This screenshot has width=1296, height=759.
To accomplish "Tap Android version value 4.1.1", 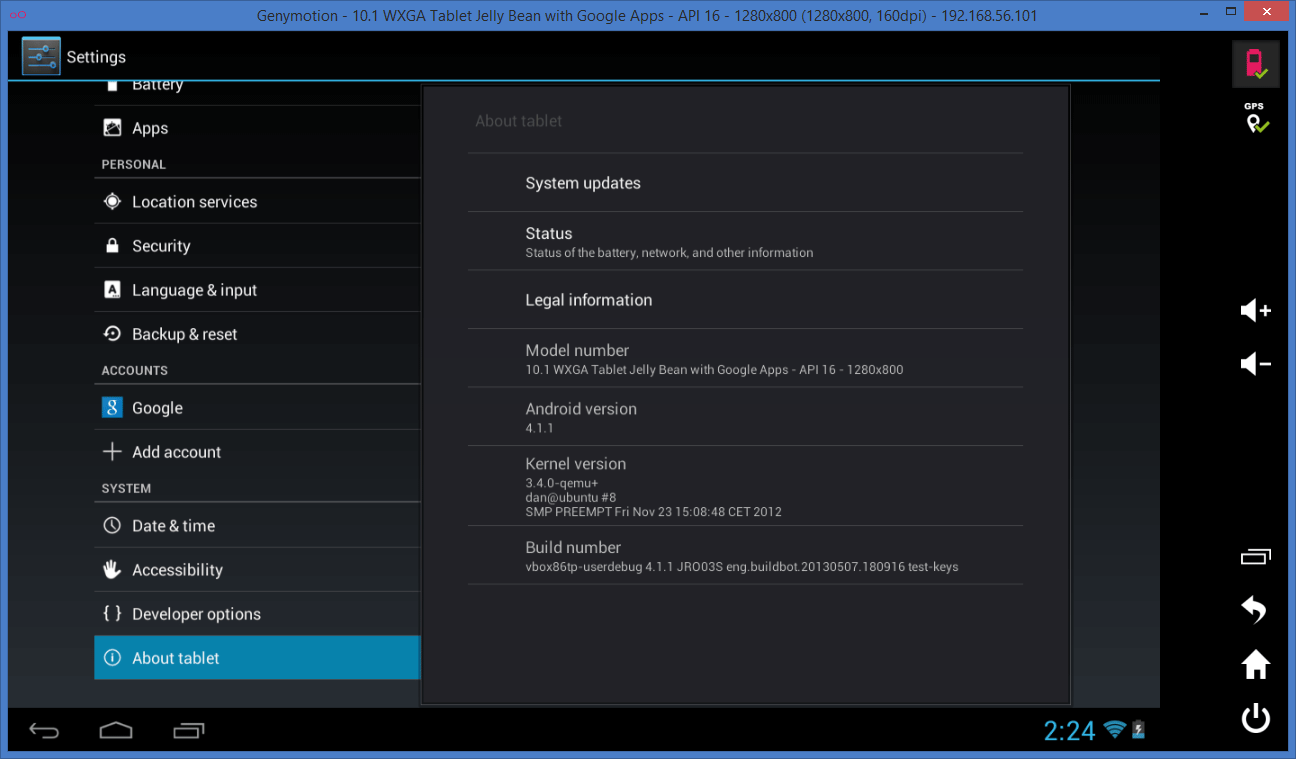I will point(540,428).
